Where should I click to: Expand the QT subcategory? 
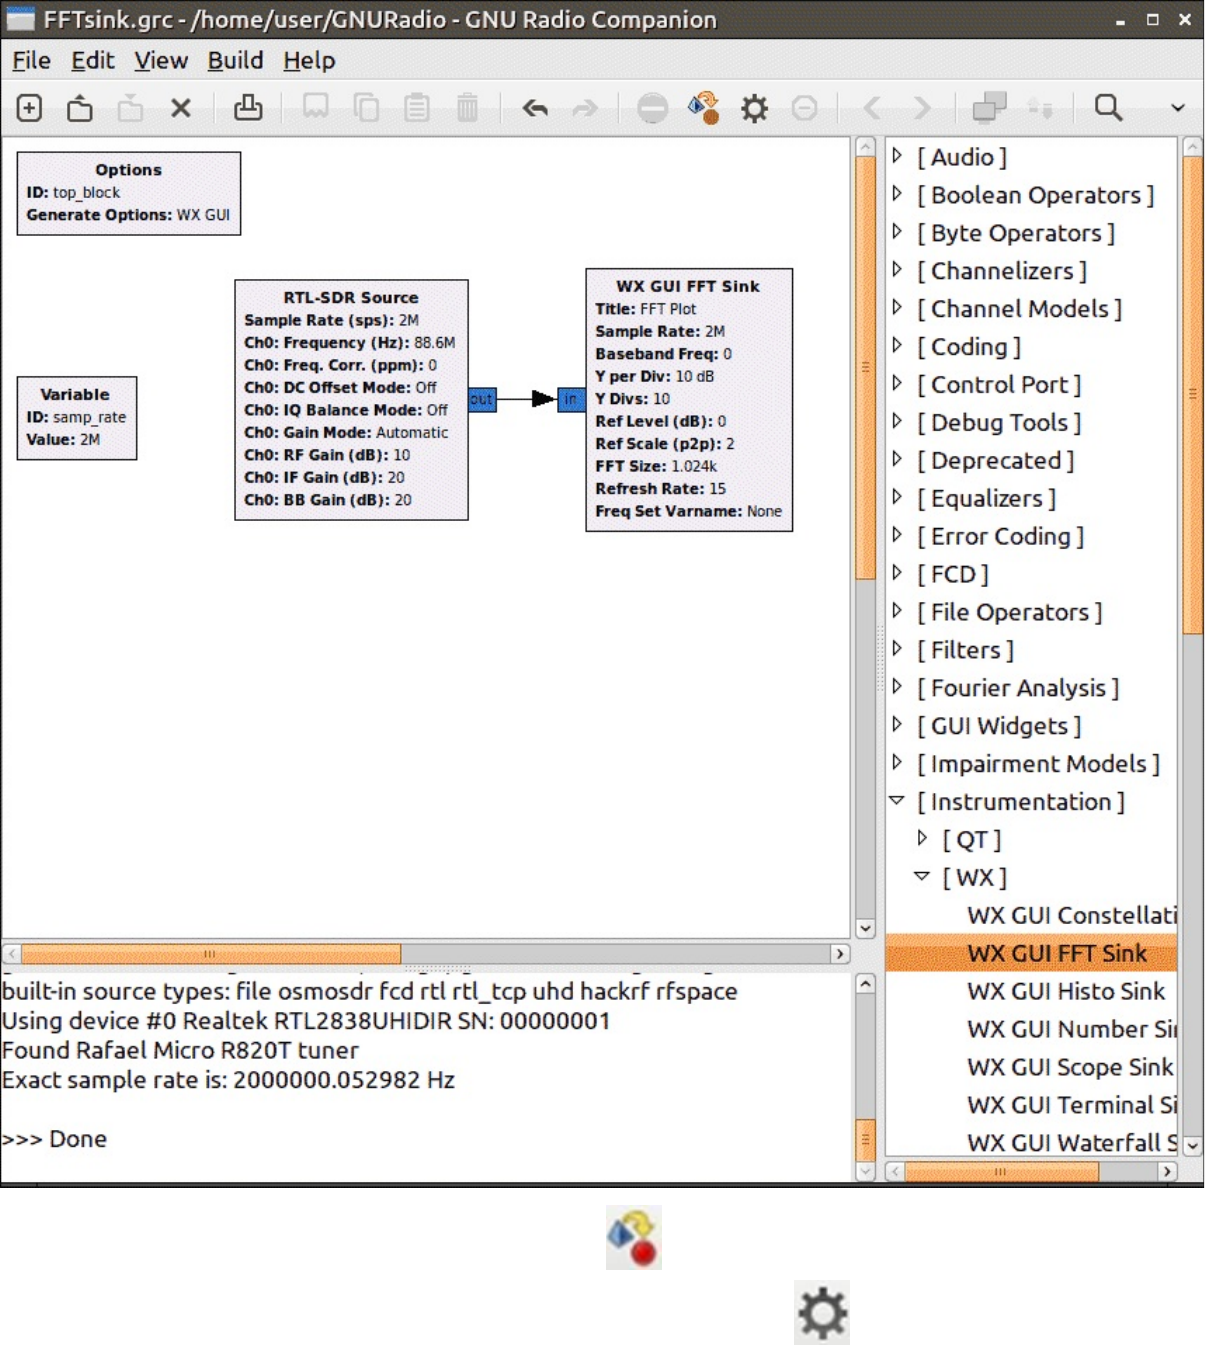922,839
